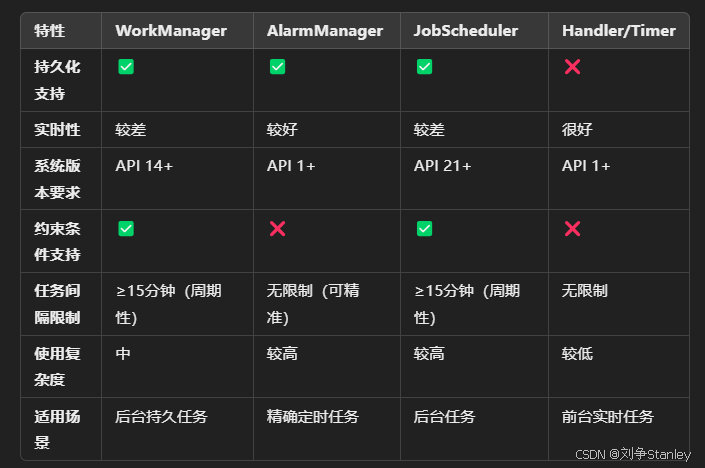Viewport: 705px width, 468px height.
Task: Click 较低 complexity for Handler/Timer
Action: [x=577, y=353]
